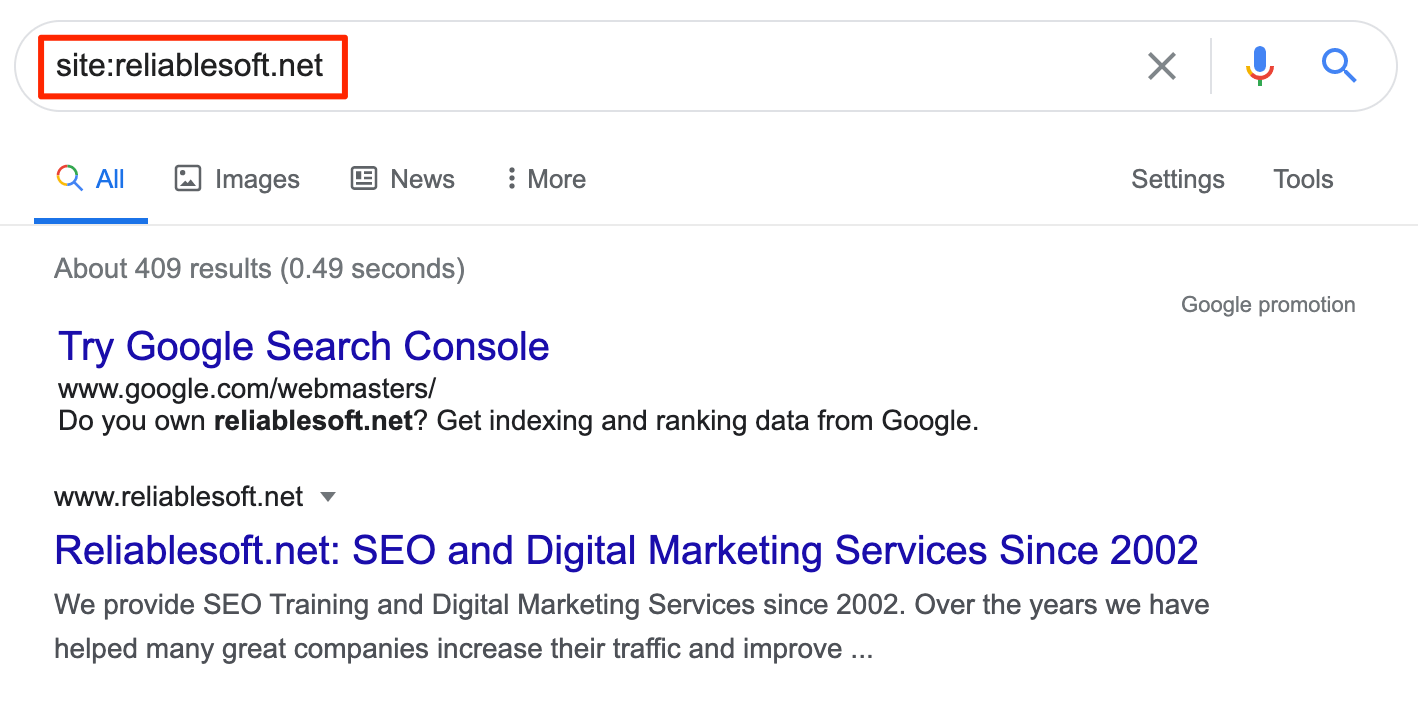Viewport: 1418px width, 720px height.
Task: Click the newspaper icon beside News
Action: tap(364, 179)
